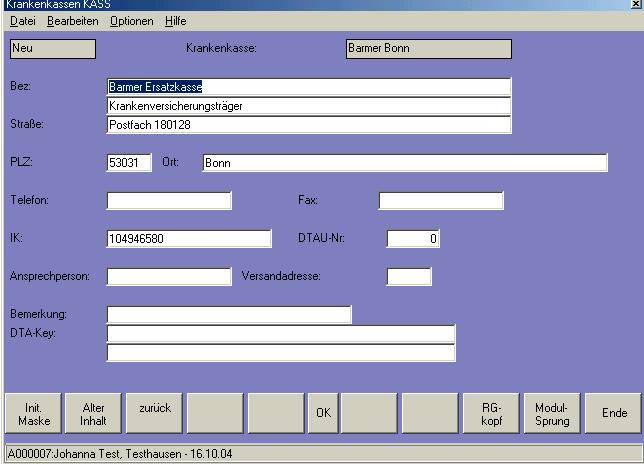Screen dimensions: 644x464
Task: Confirm with the OK button
Action: click(323, 413)
